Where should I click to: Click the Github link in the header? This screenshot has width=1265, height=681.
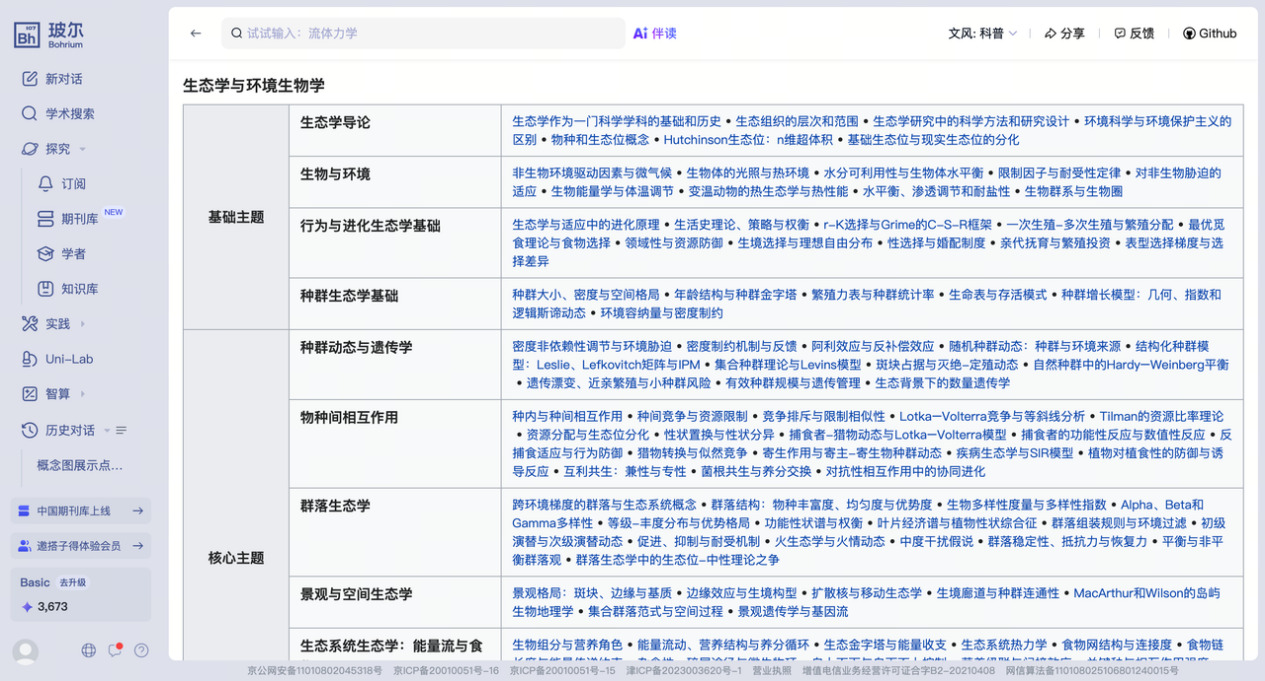click(x=1210, y=33)
